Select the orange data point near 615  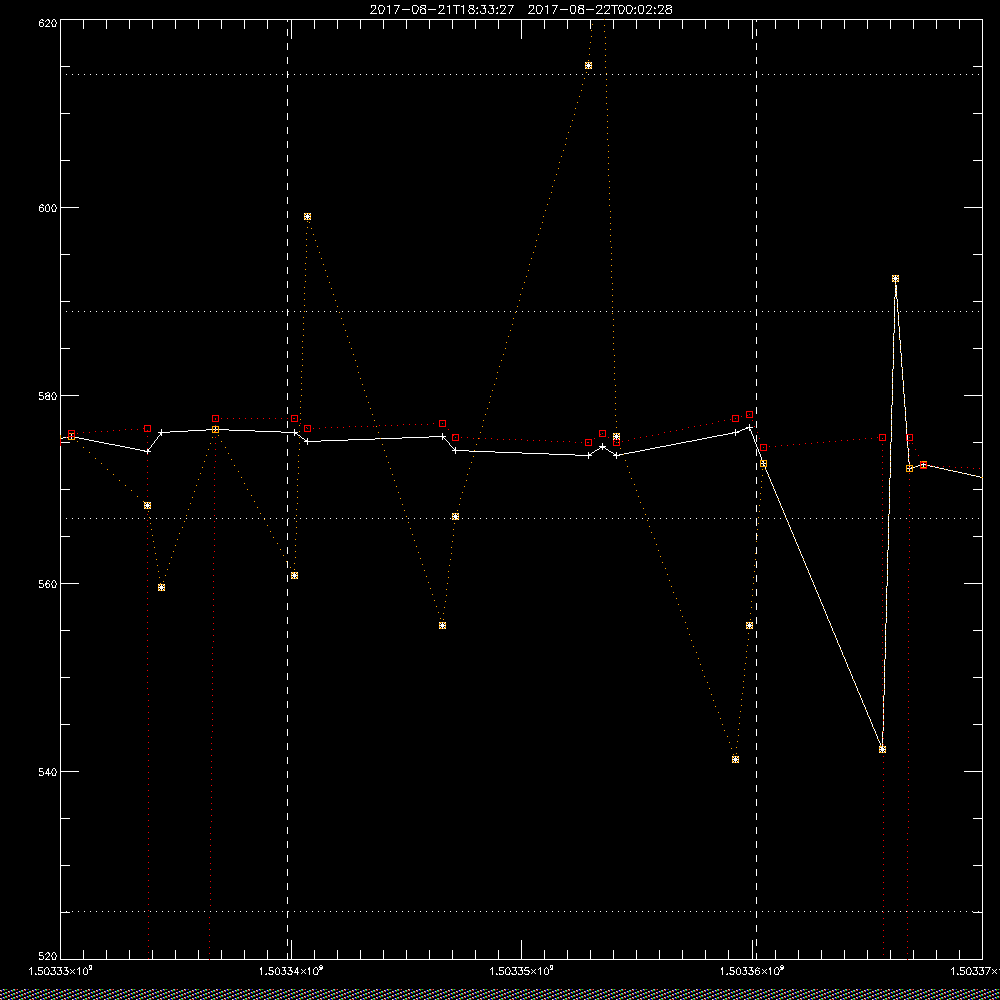pyautogui.click(x=589, y=66)
